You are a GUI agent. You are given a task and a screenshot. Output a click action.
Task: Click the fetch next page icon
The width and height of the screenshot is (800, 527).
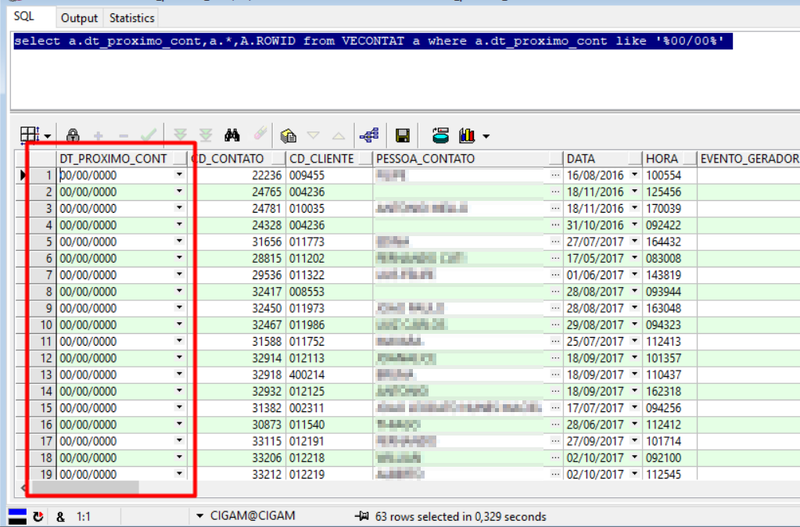pos(180,135)
